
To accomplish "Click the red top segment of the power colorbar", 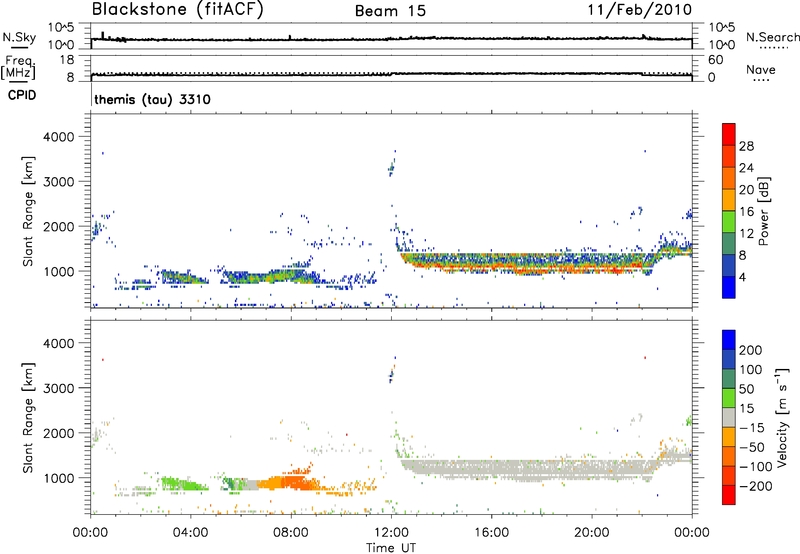I will (x=729, y=134).
